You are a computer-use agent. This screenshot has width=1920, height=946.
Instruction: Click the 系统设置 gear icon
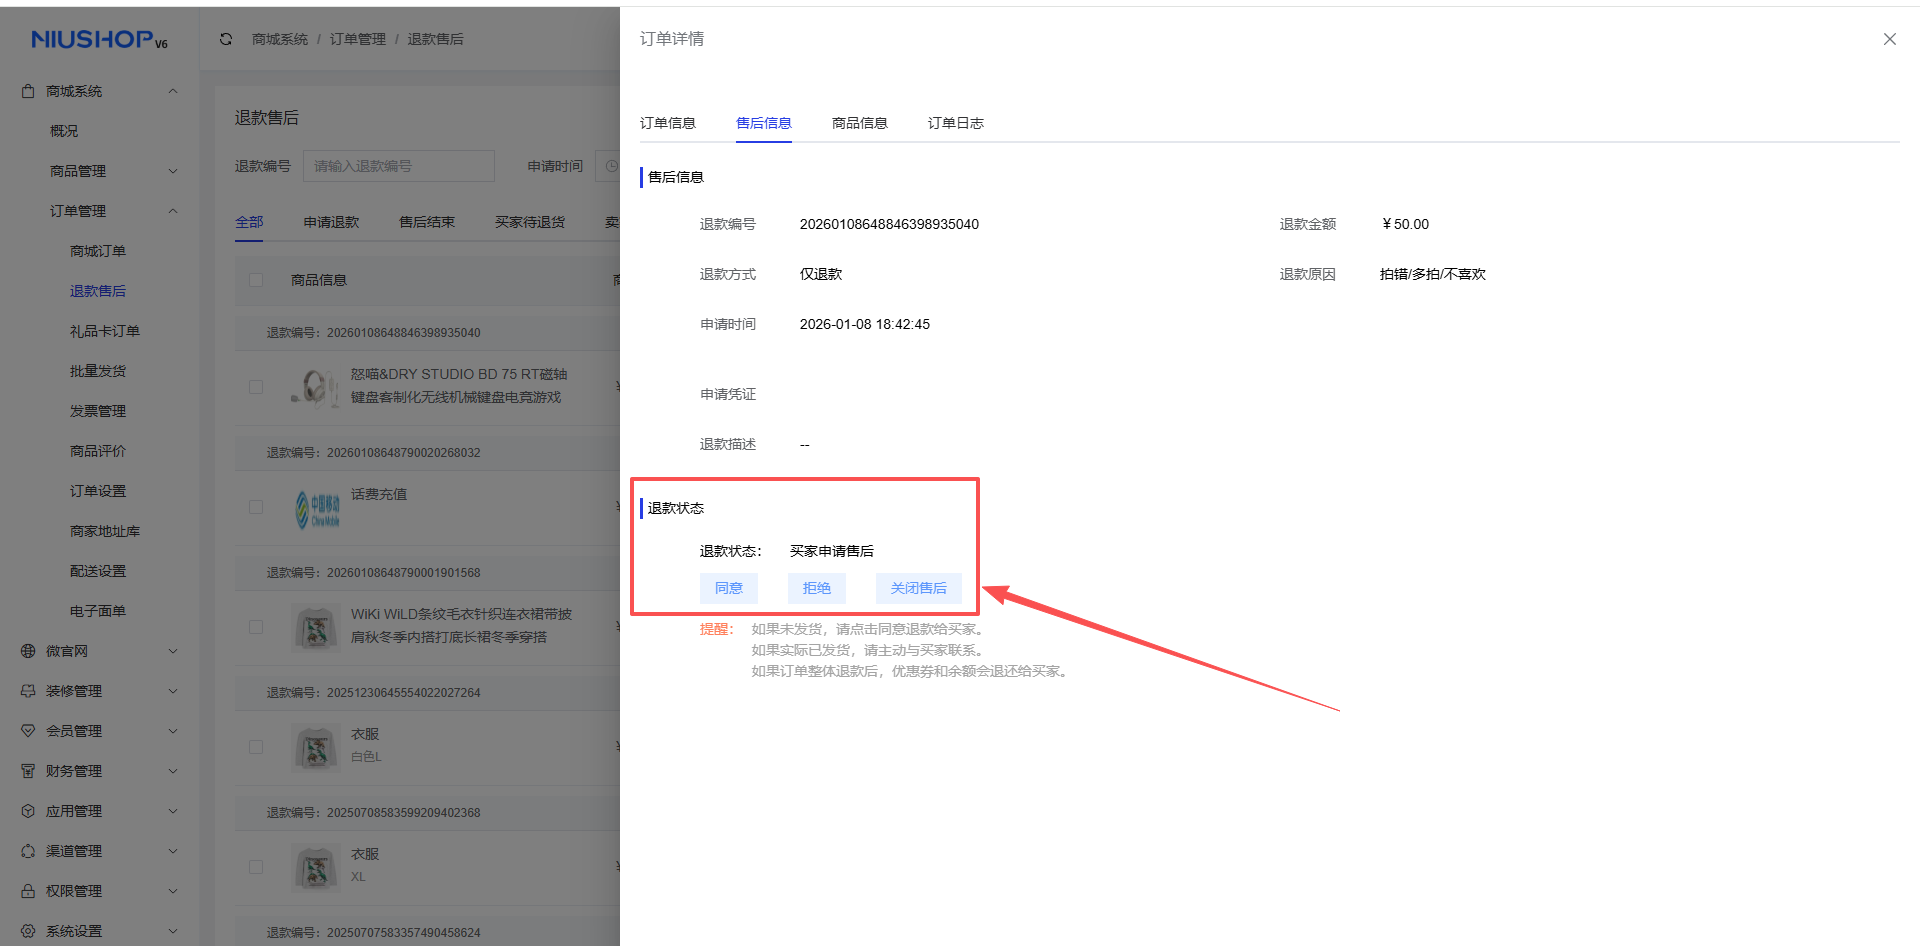point(28,931)
